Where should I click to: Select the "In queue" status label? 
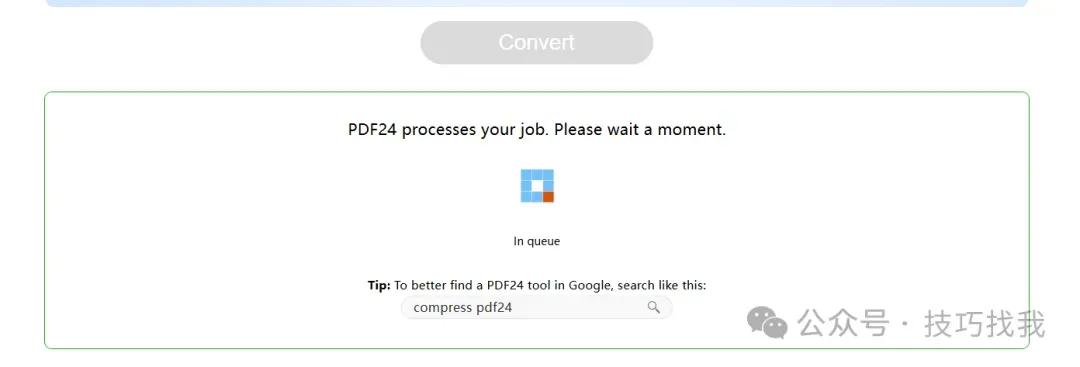click(x=537, y=242)
